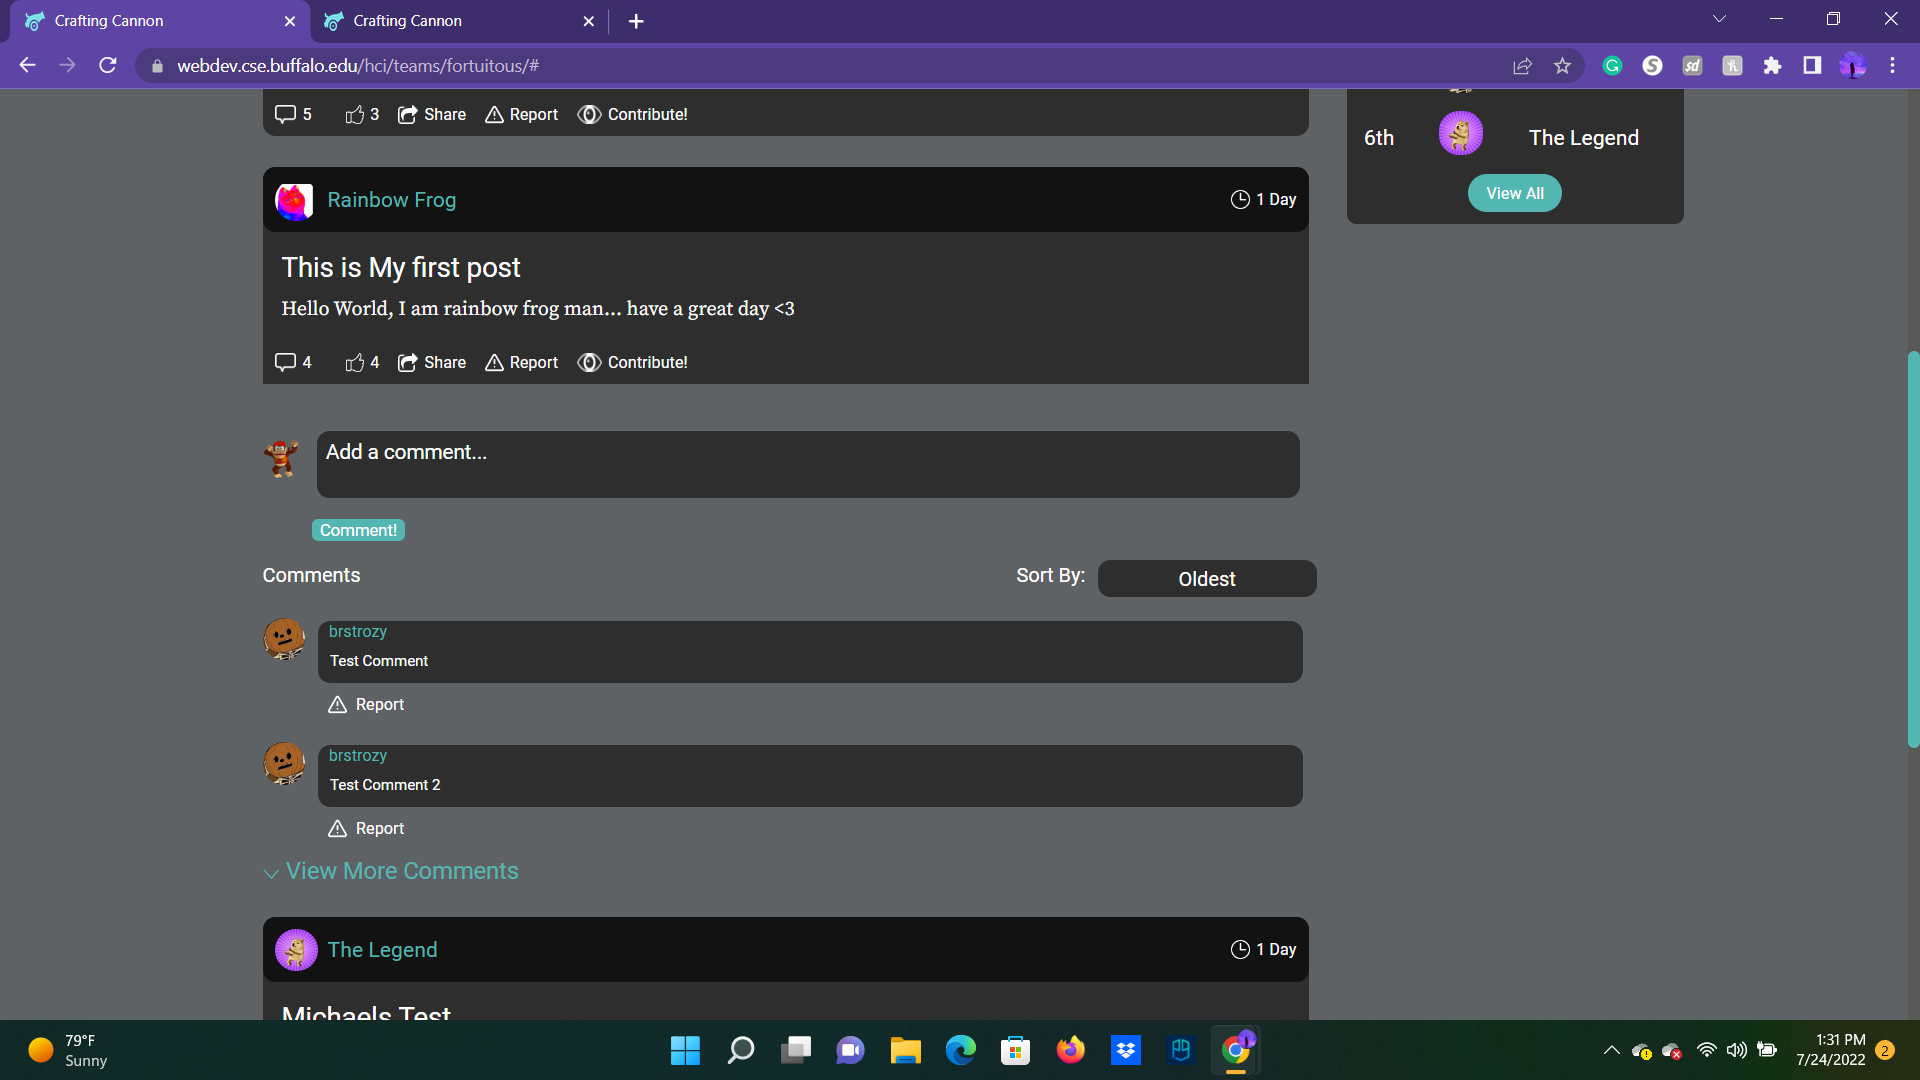1920x1080 pixels.
Task: Click the Comment! submit button
Action: [x=358, y=530]
